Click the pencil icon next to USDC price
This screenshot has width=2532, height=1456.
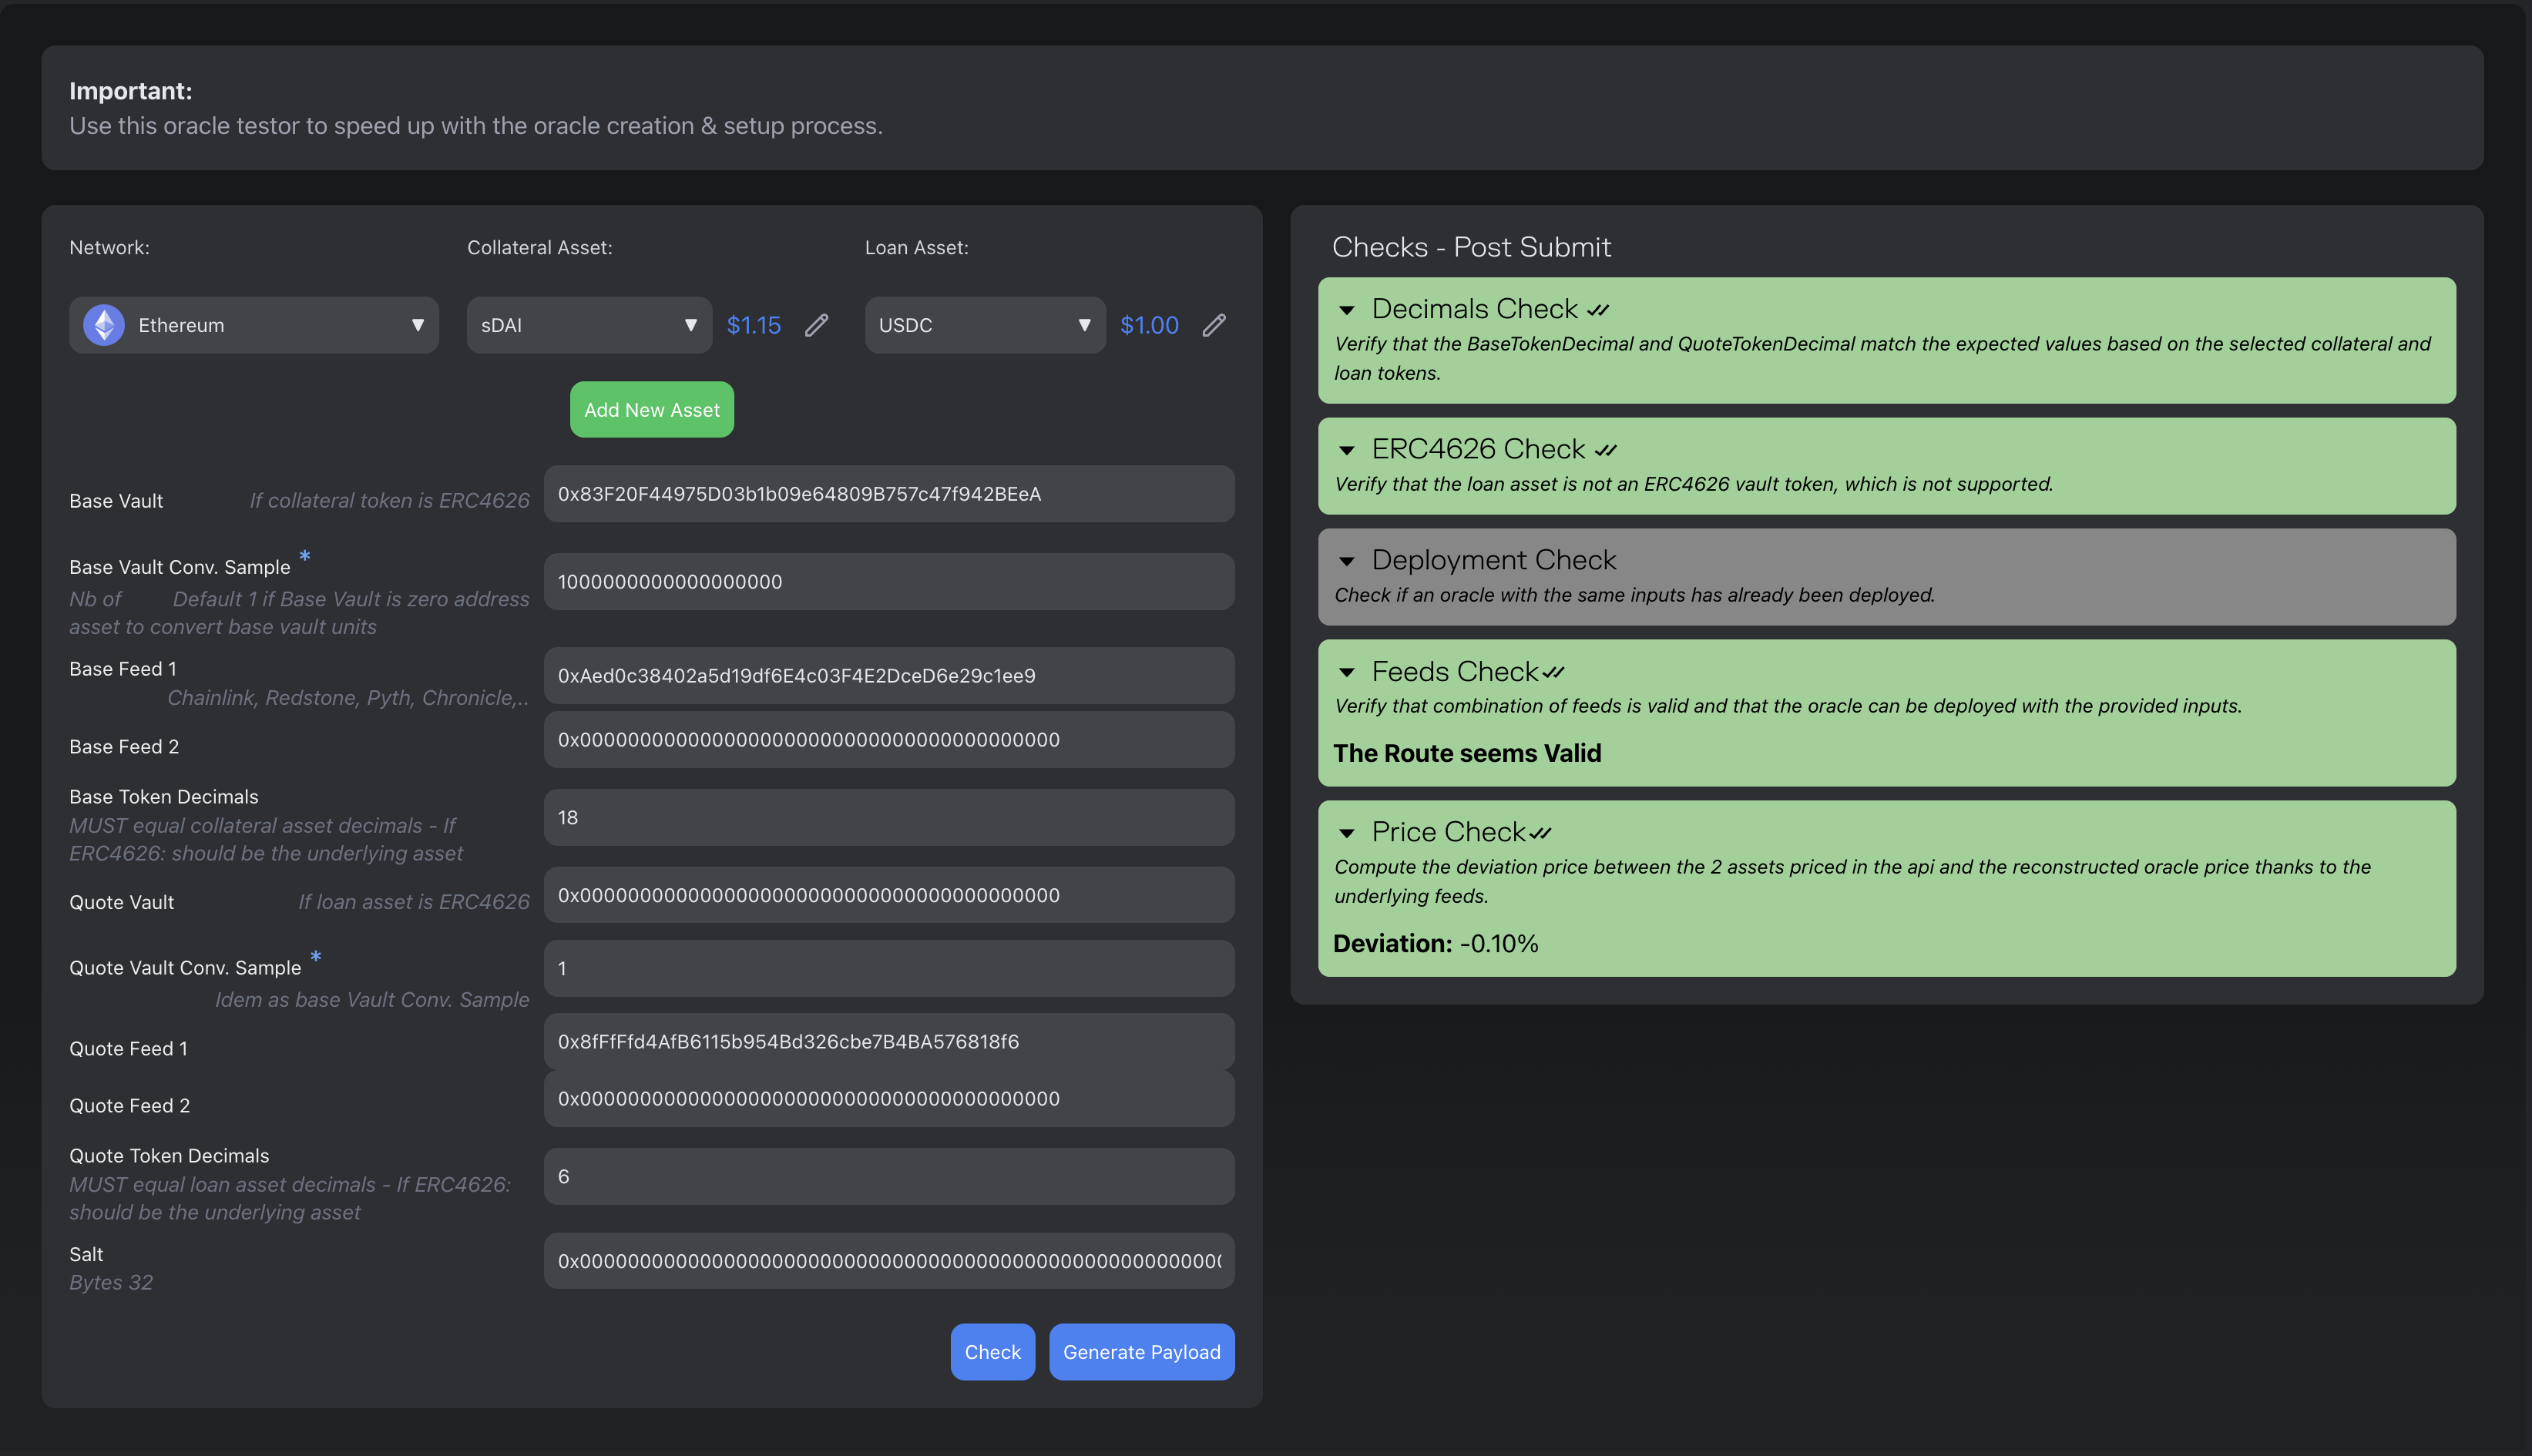(1213, 325)
